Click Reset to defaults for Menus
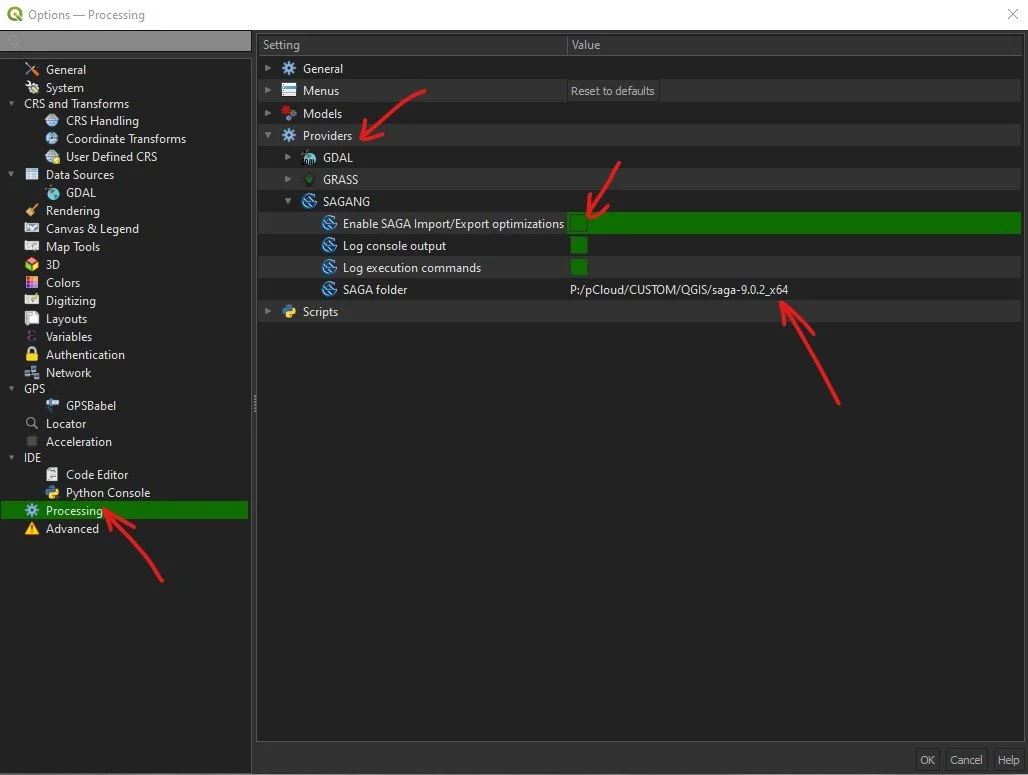 pyautogui.click(x=612, y=91)
